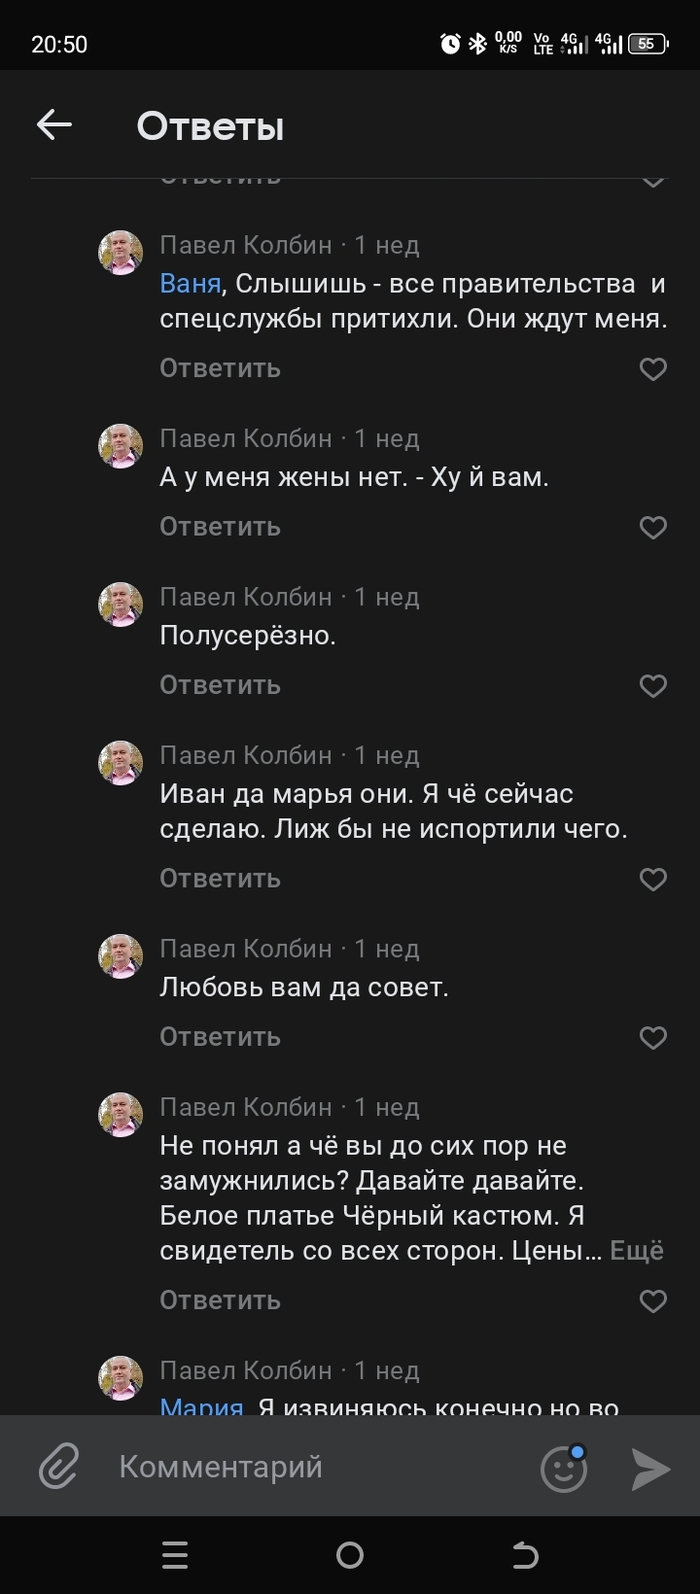Like the comment "Любовь вам да совет."
The height and width of the screenshot is (1594, 700).
pos(653,1037)
